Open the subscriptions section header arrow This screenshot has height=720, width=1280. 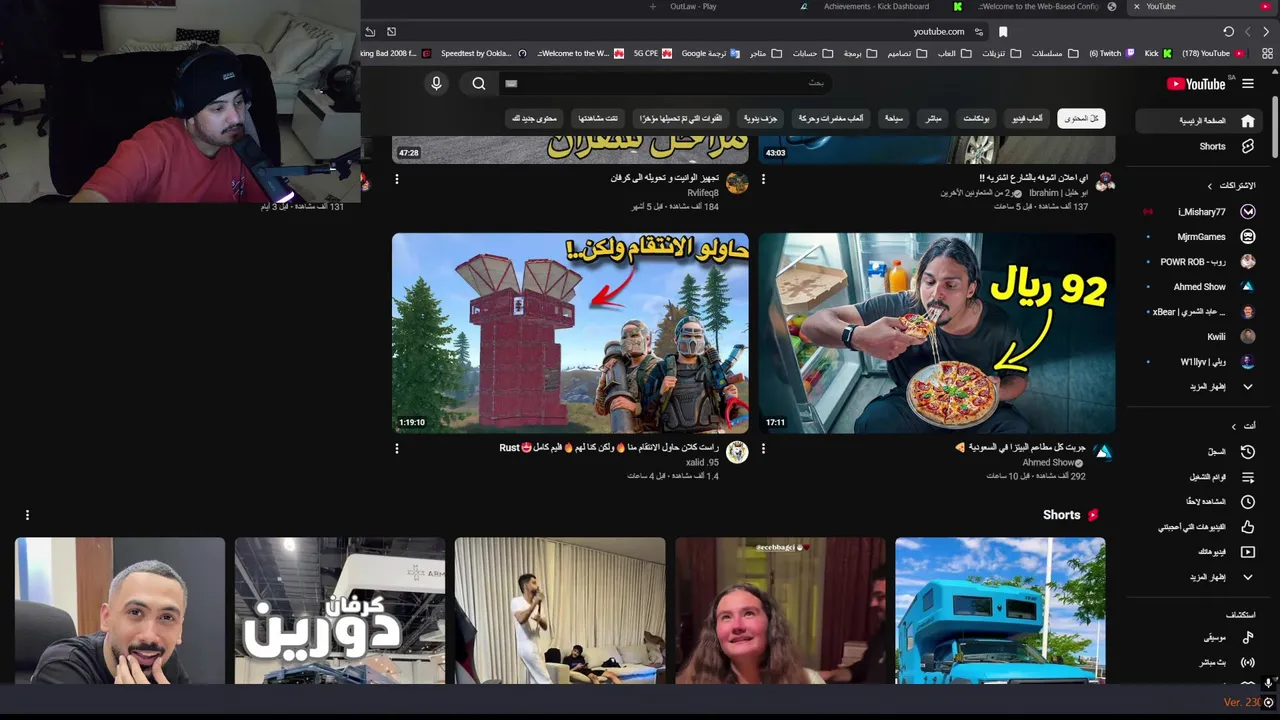[1210, 186]
